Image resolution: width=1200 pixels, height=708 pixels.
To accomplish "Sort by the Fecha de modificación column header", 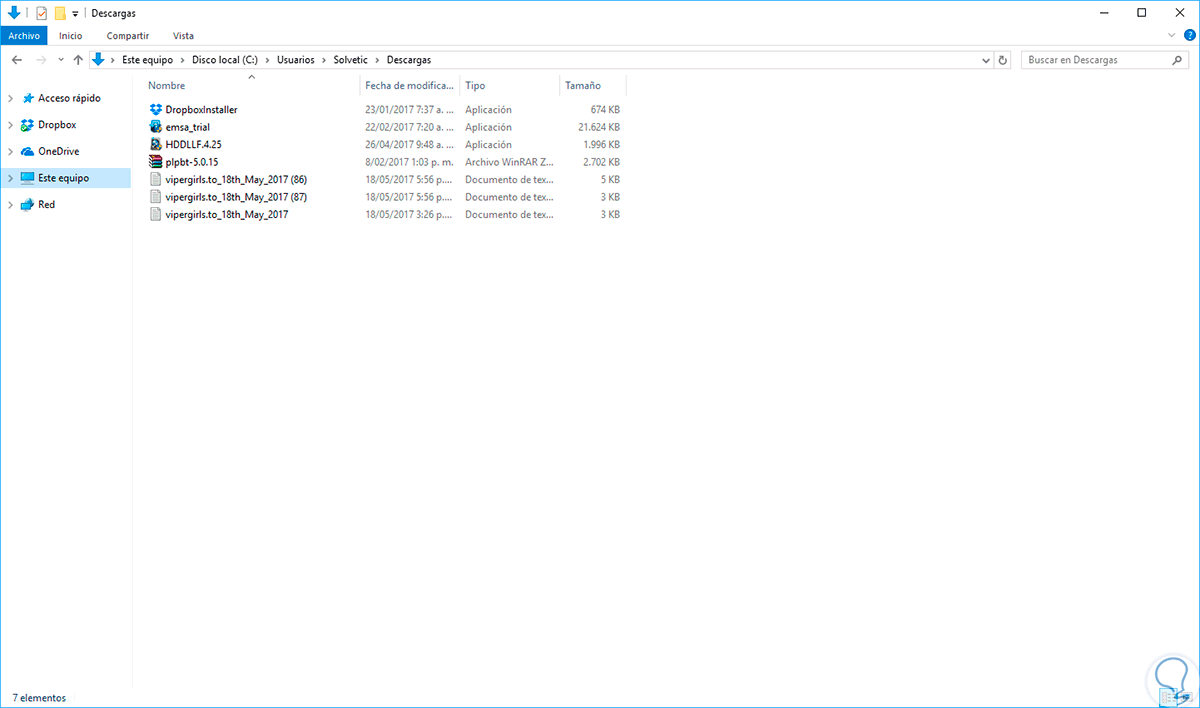I will [x=410, y=86].
